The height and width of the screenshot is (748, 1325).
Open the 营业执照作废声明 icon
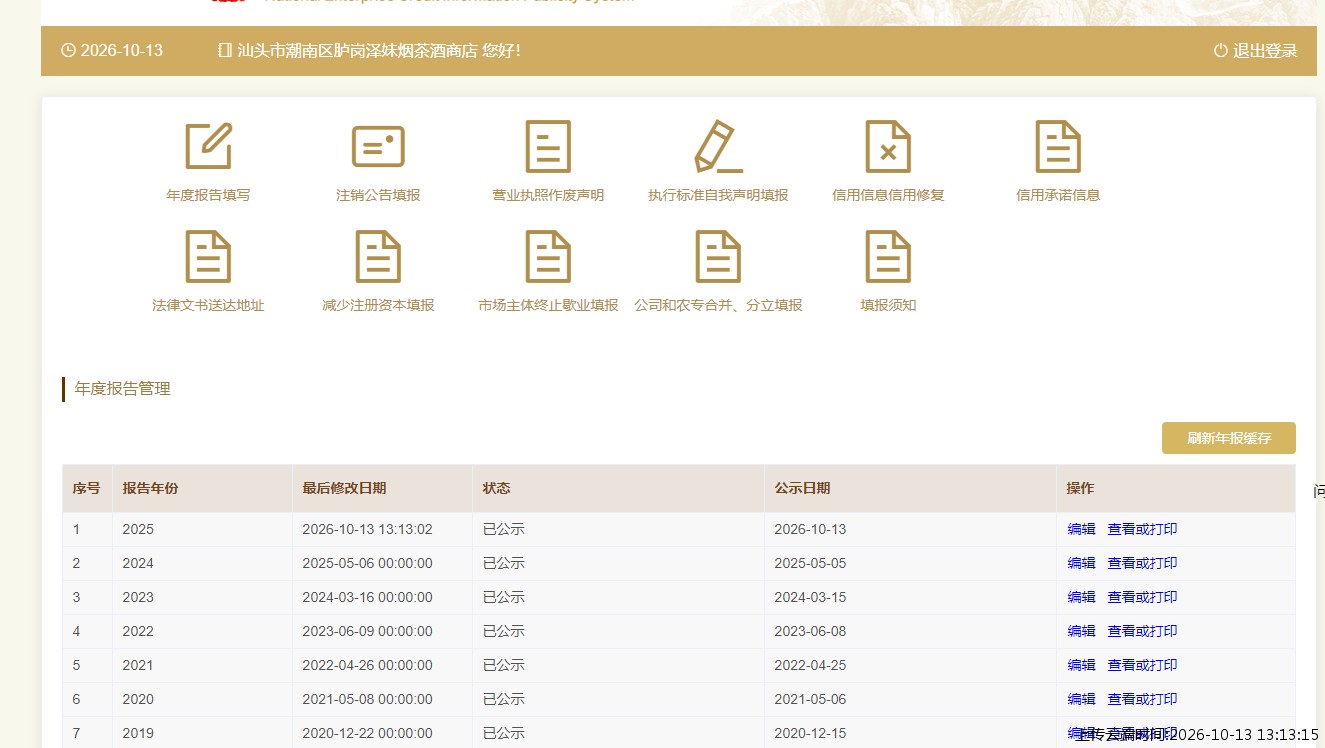pos(548,146)
